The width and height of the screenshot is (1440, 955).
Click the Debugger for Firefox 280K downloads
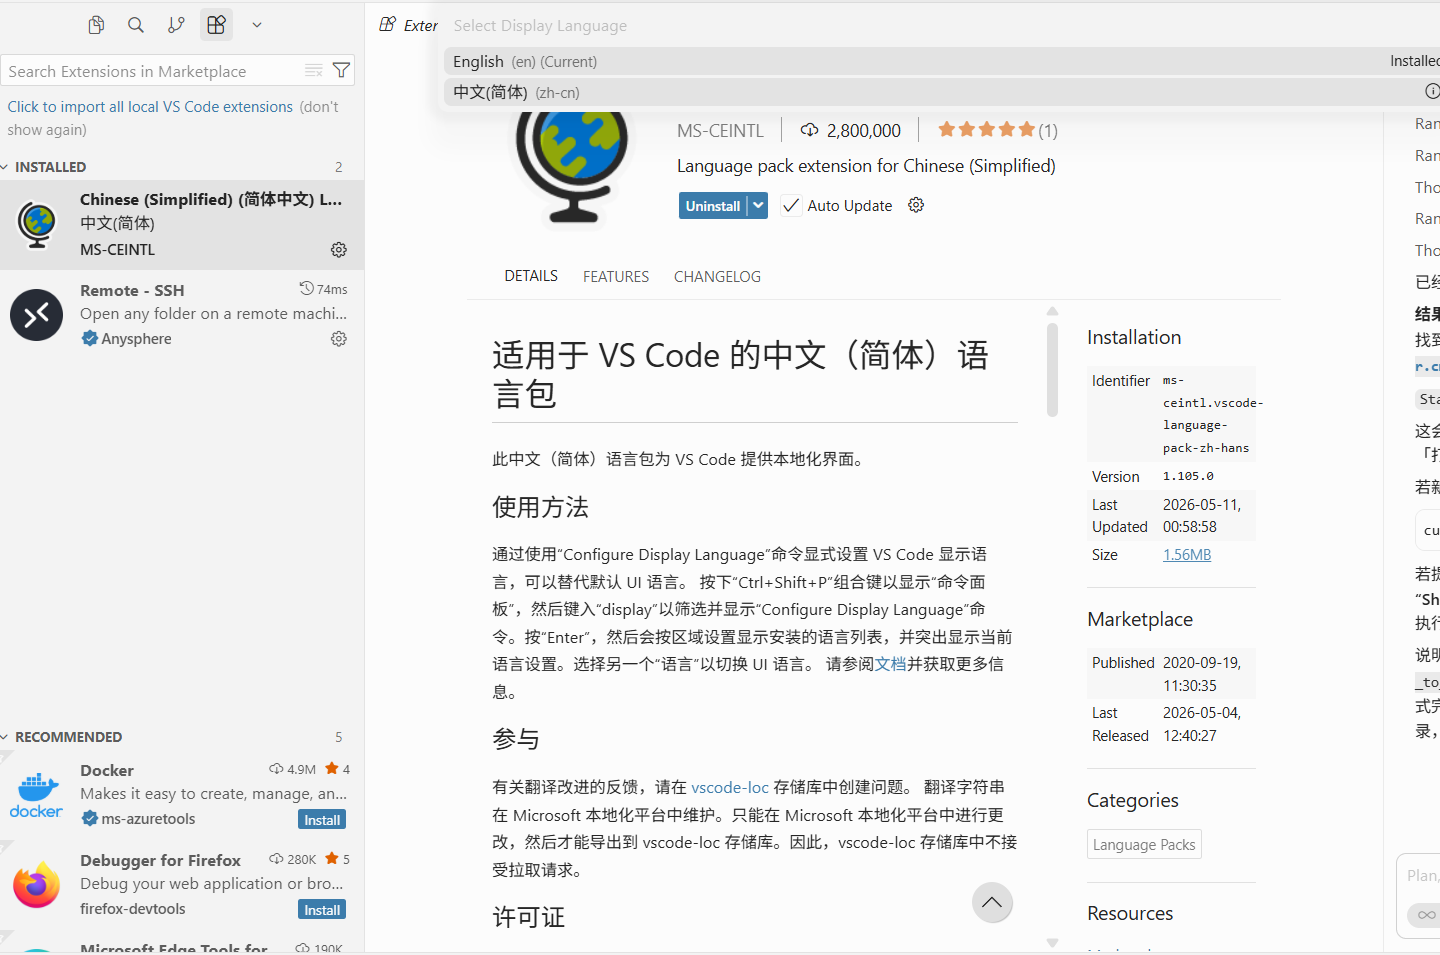pyautogui.click(x=292, y=859)
